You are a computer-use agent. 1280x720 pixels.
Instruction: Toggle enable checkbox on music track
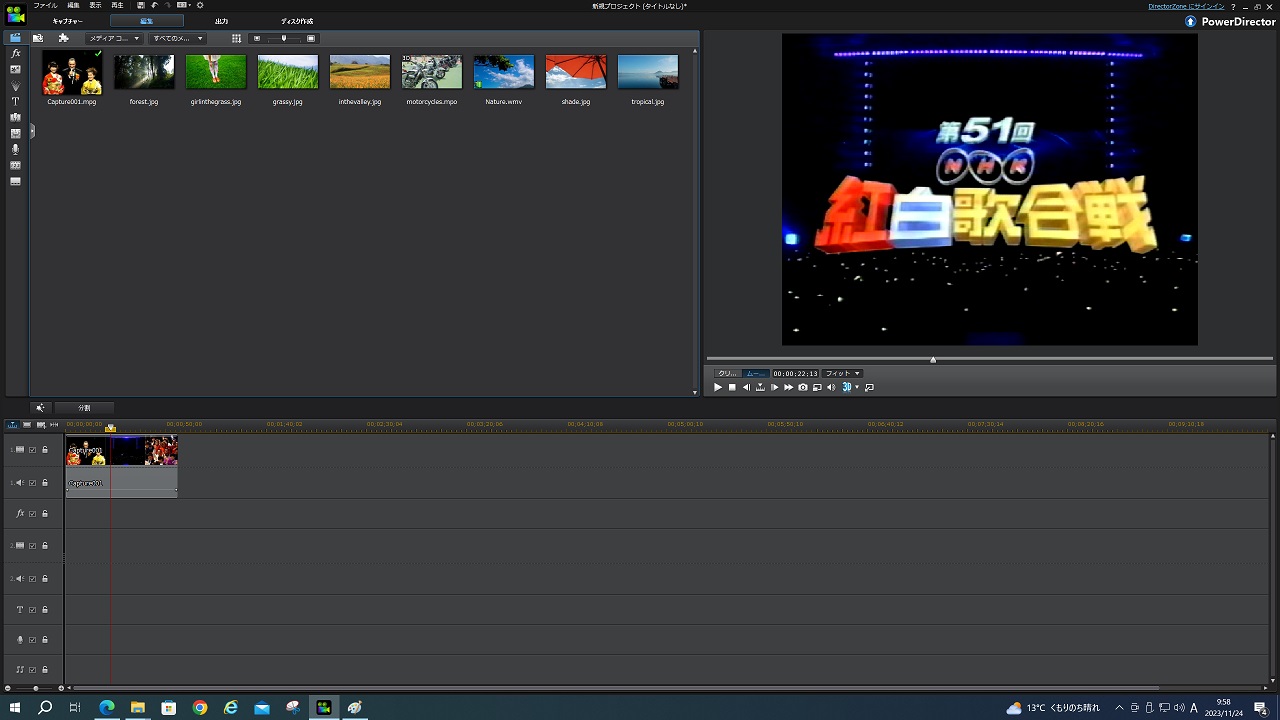32,670
